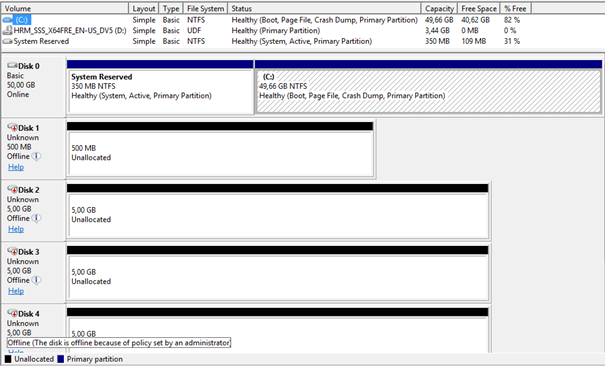Sort by the Capacity column header
605x366 pixels.
pos(439,8)
